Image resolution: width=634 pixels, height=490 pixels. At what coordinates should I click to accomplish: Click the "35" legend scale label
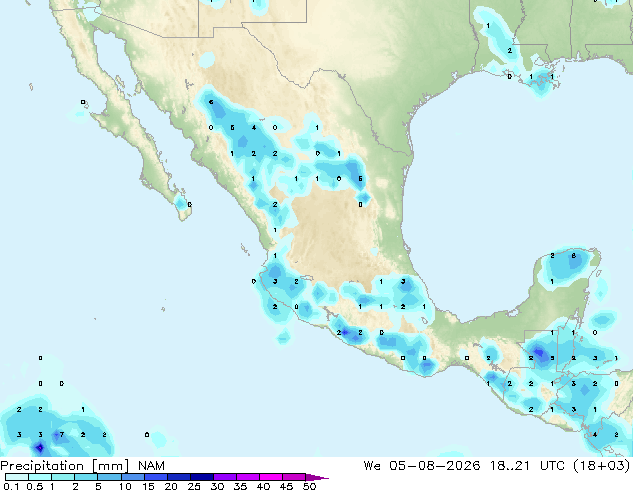coord(240,486)
